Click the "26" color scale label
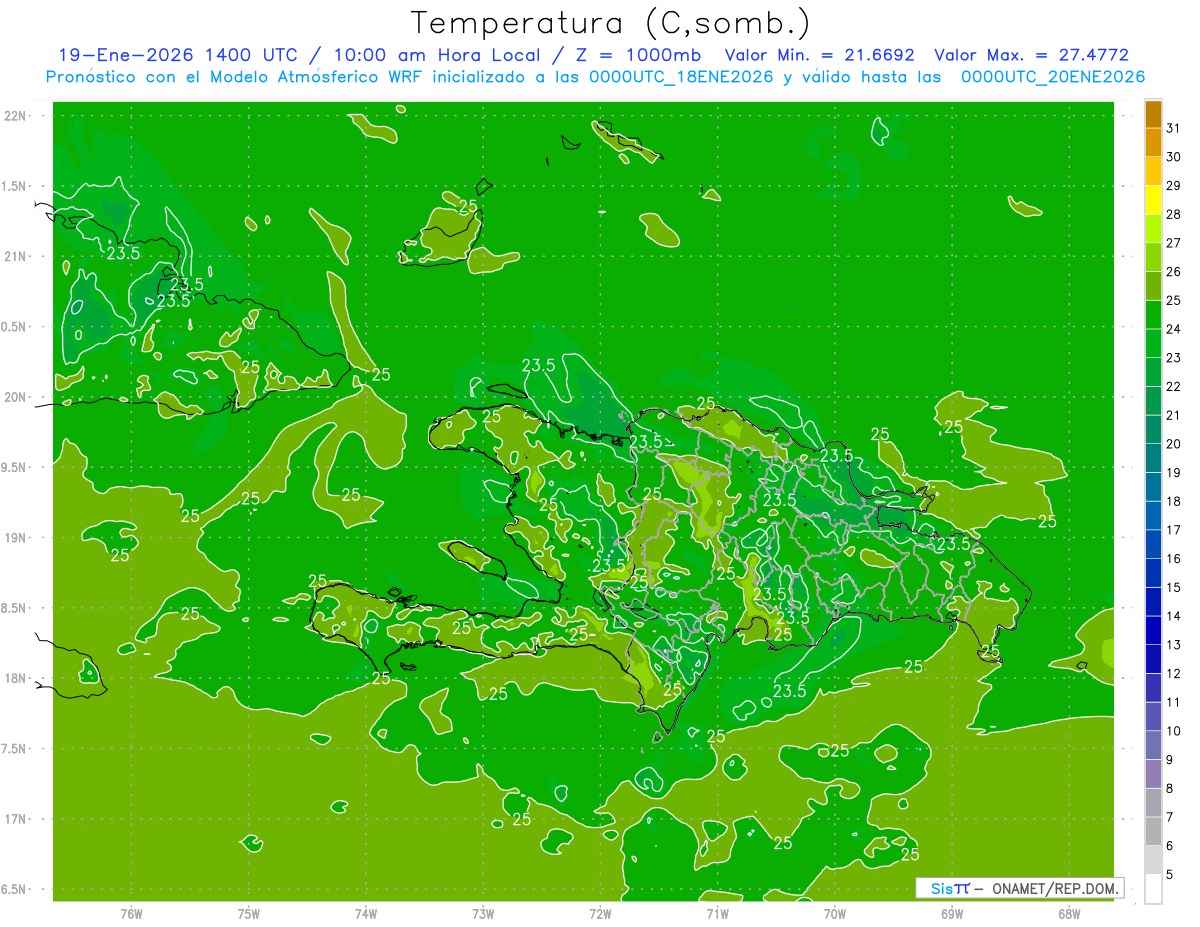Viewport: 1200px width, 927px height. [x=1174, y=272]
